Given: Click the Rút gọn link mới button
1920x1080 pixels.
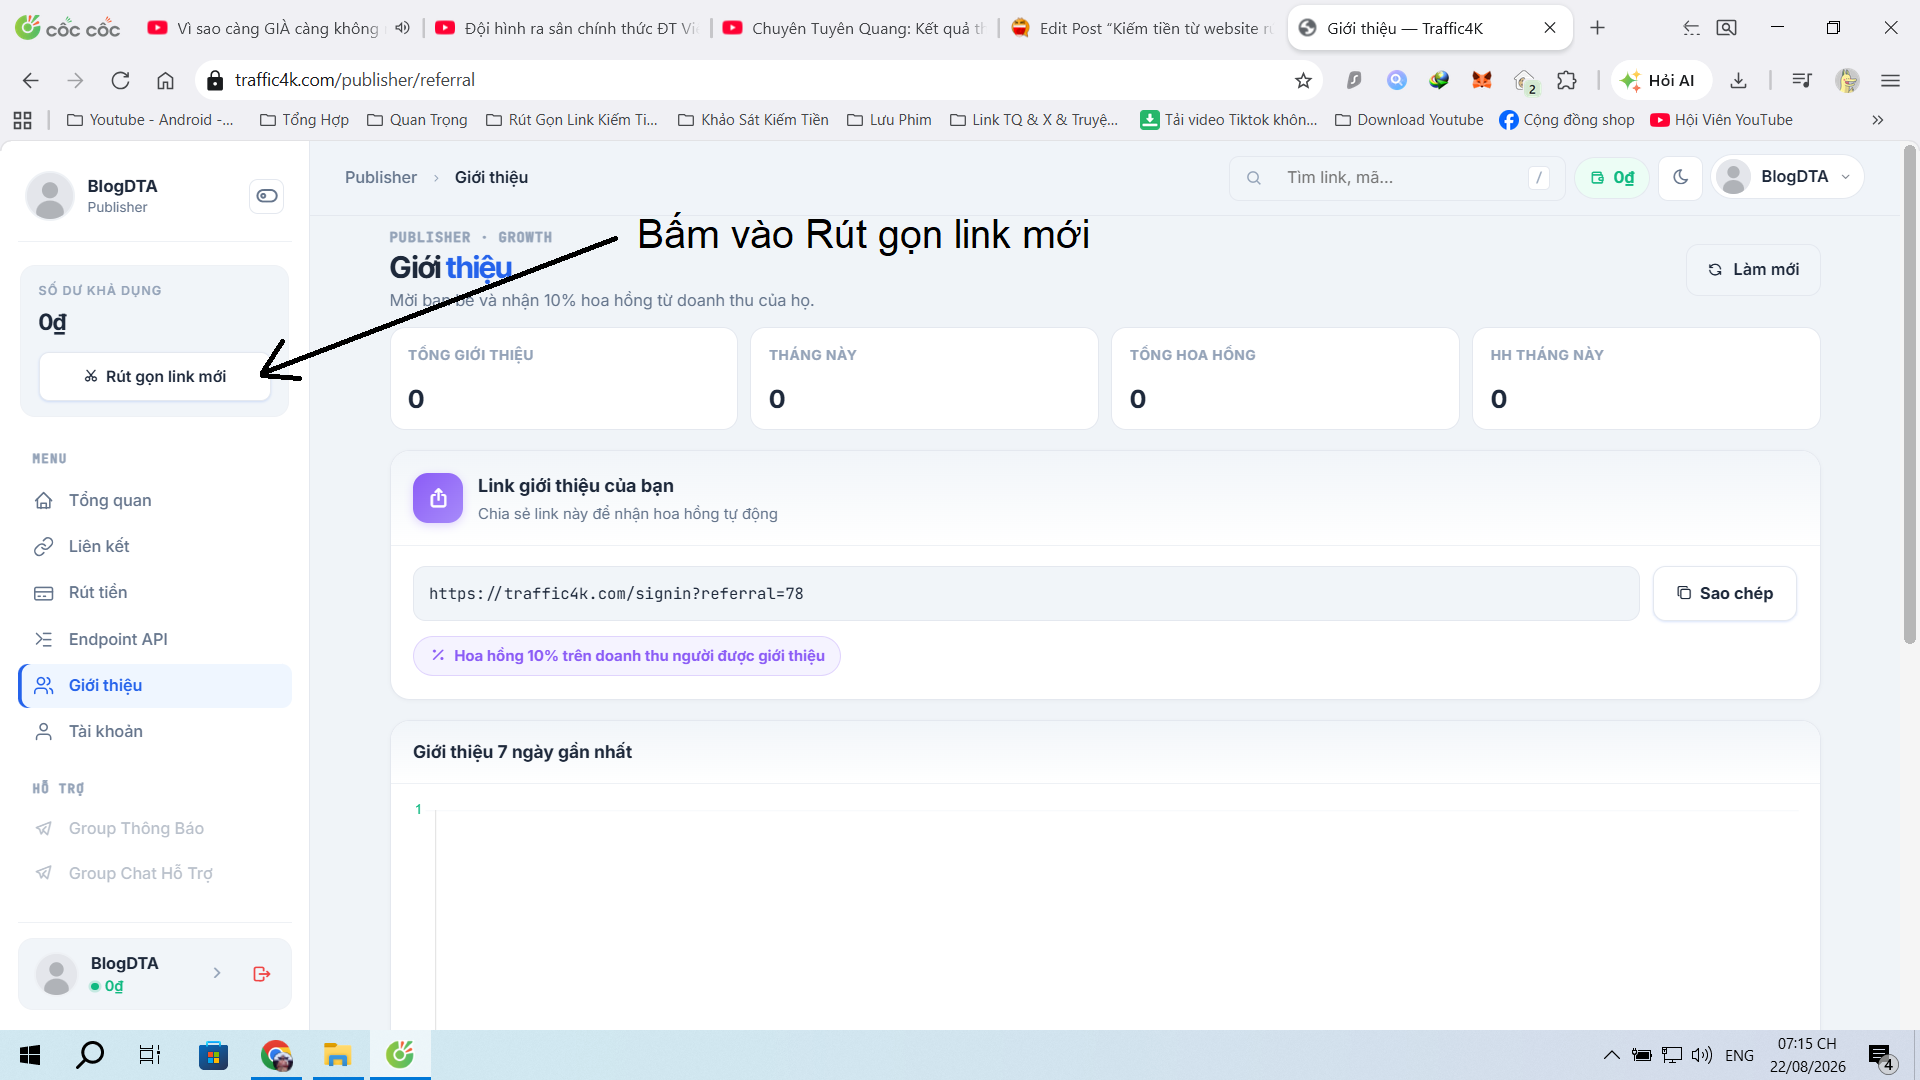Looking at the screenshot, I should [x=155, y=377].
